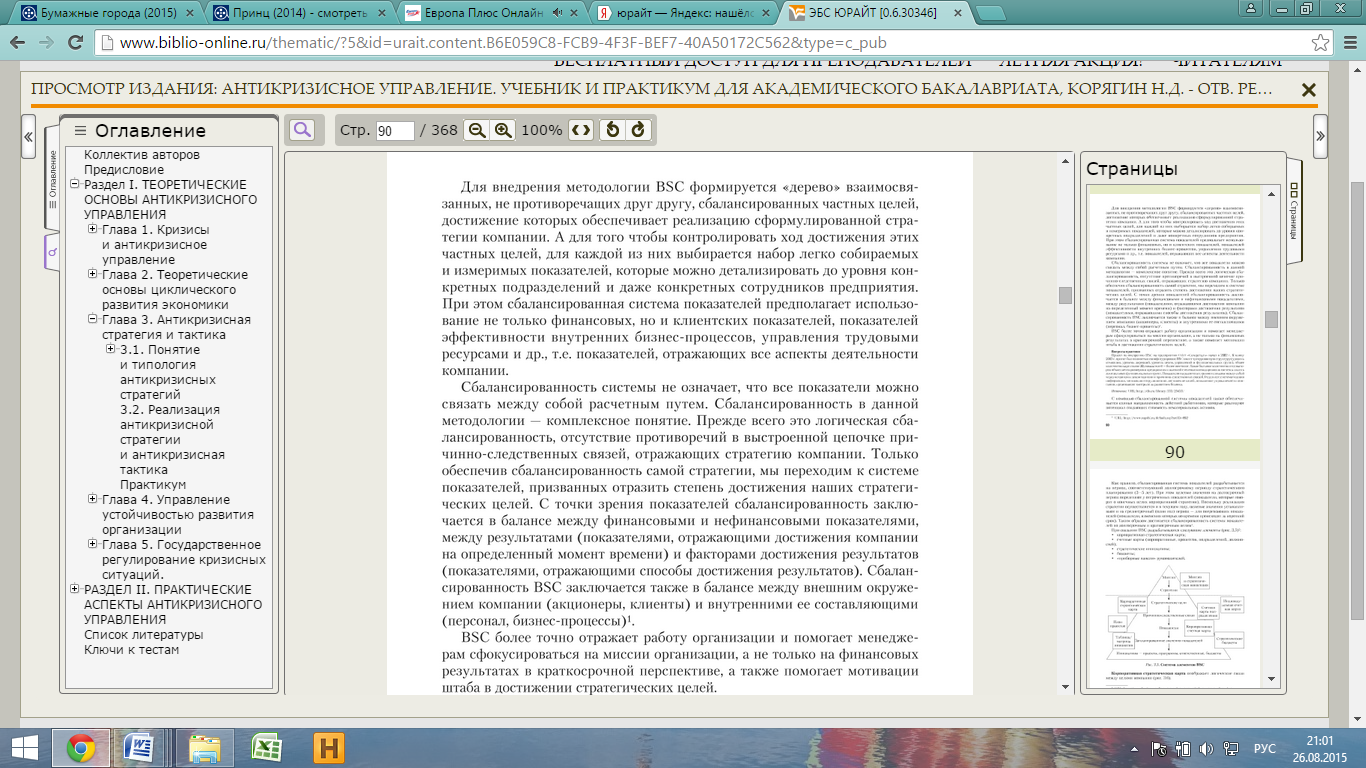1366x768 pixels.
Task: Collapse the left panel with the double chevron
Action: click(x=28, y=136)
